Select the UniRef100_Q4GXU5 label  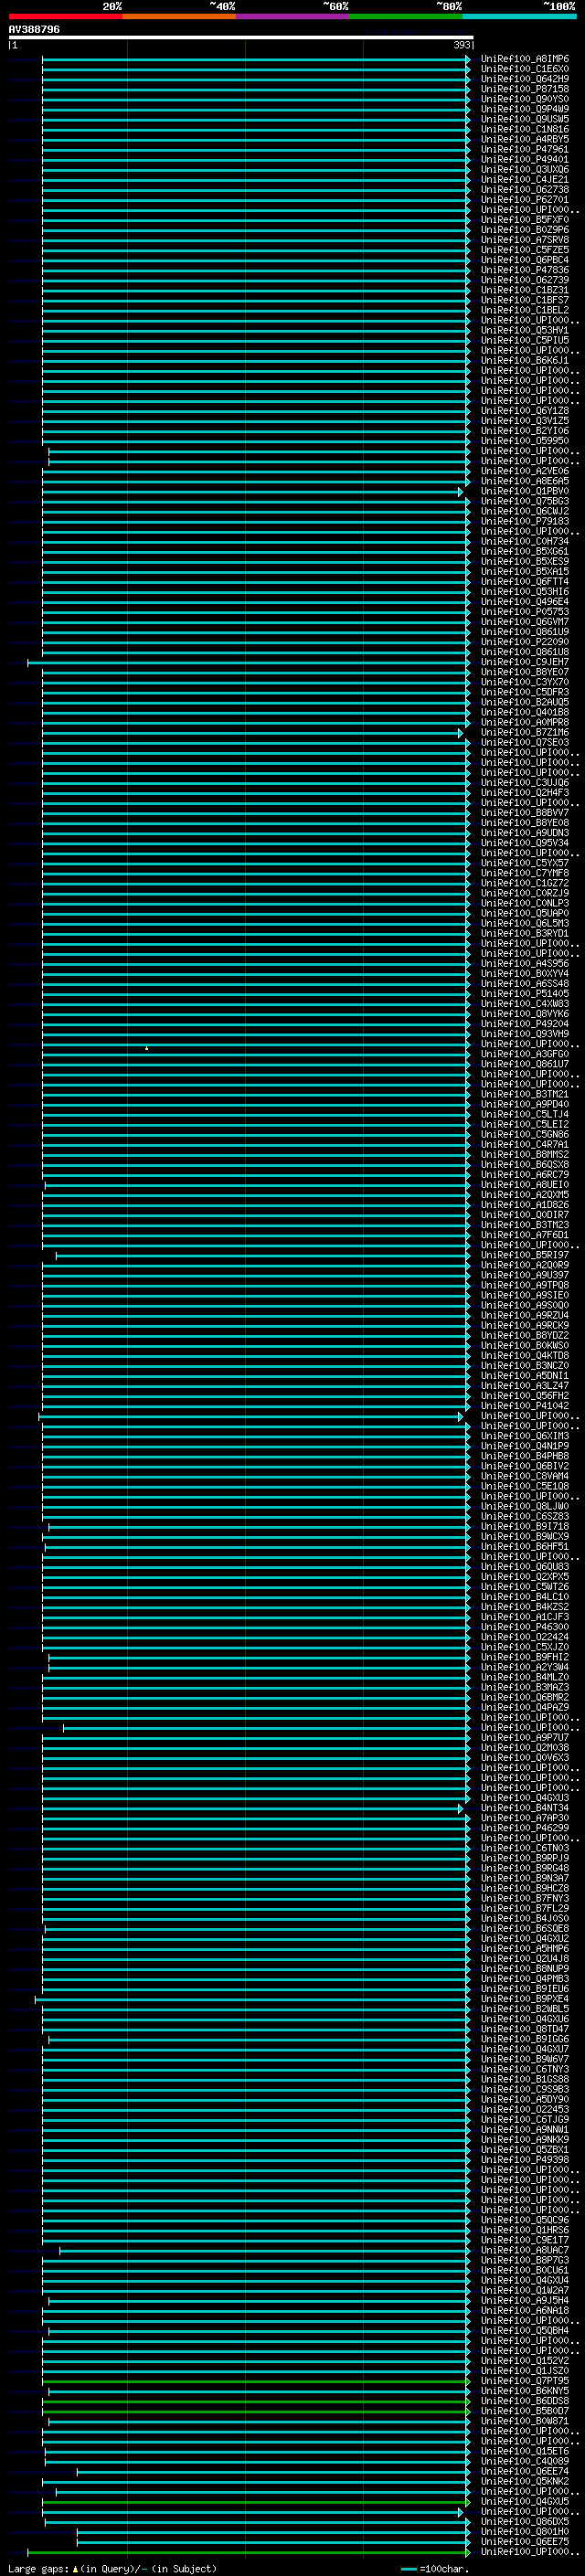(x=525, y=2501)
